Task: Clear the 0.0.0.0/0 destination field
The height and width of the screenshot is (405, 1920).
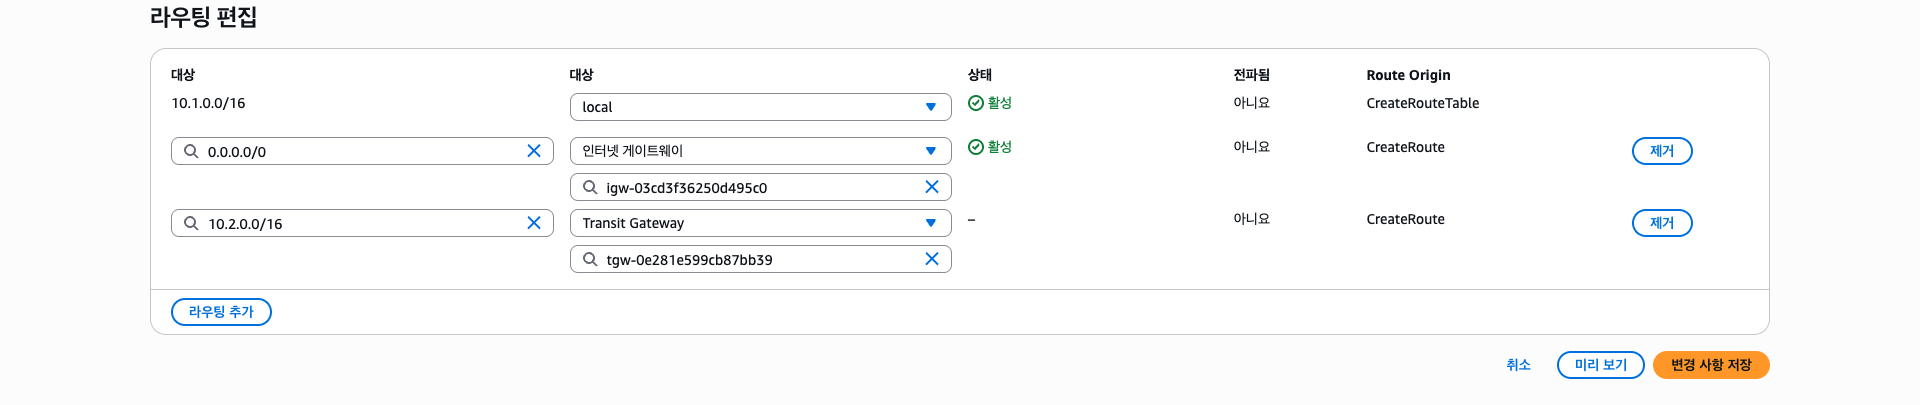Action: tap(534, 151)
